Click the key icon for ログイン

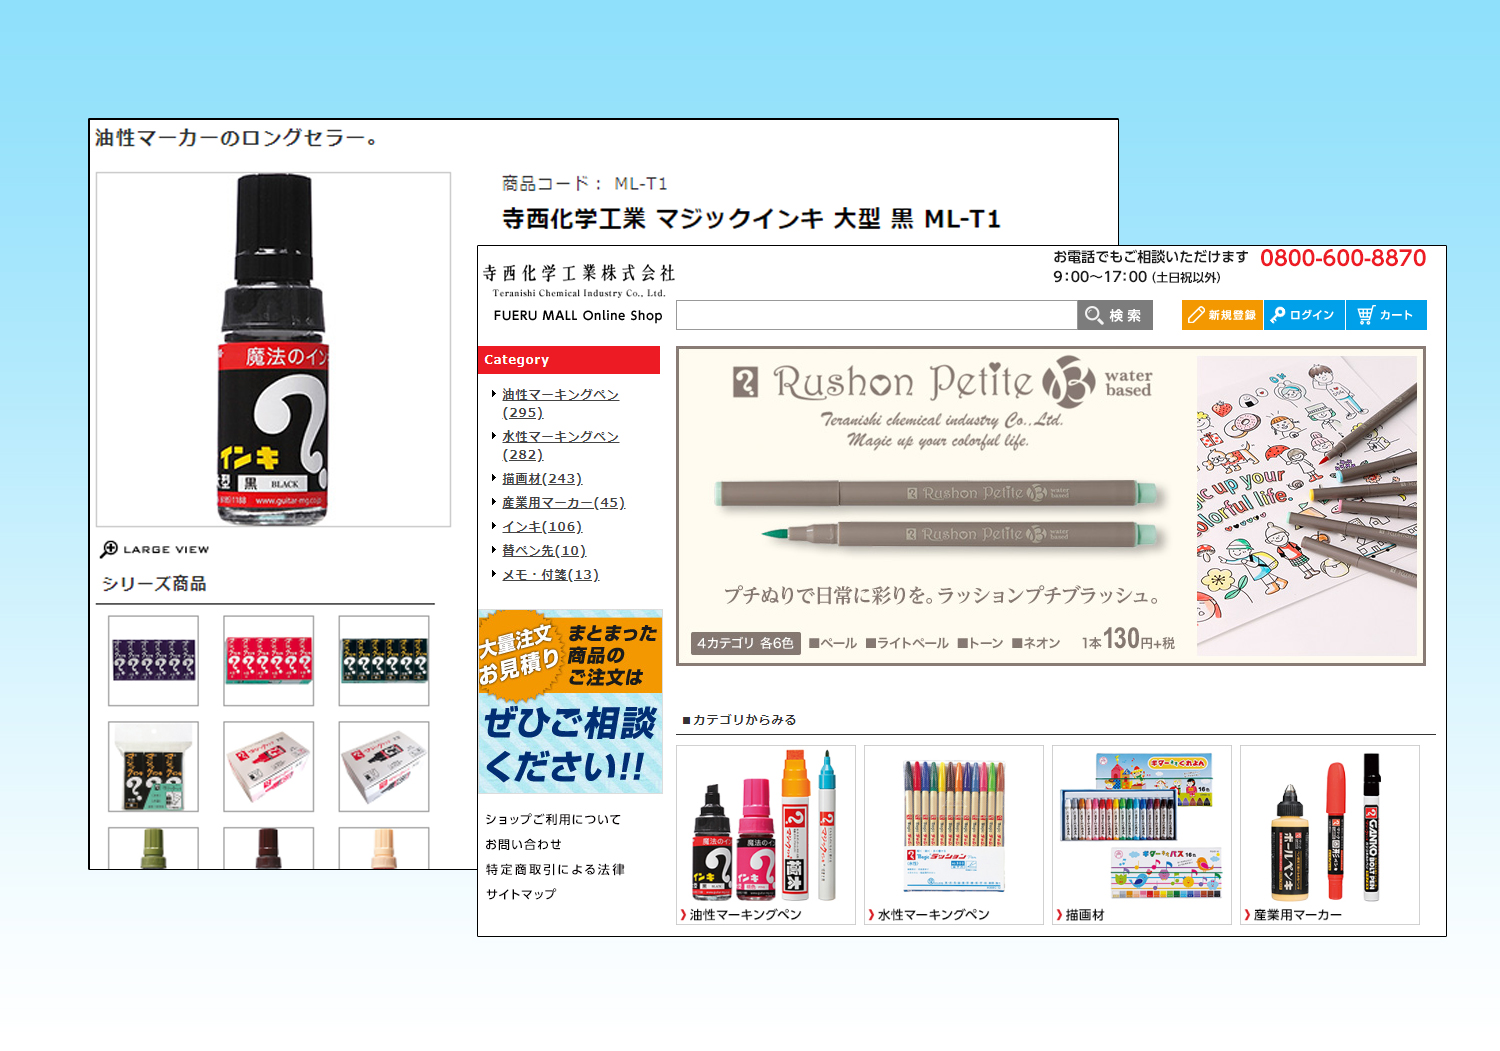point(1278,315)
